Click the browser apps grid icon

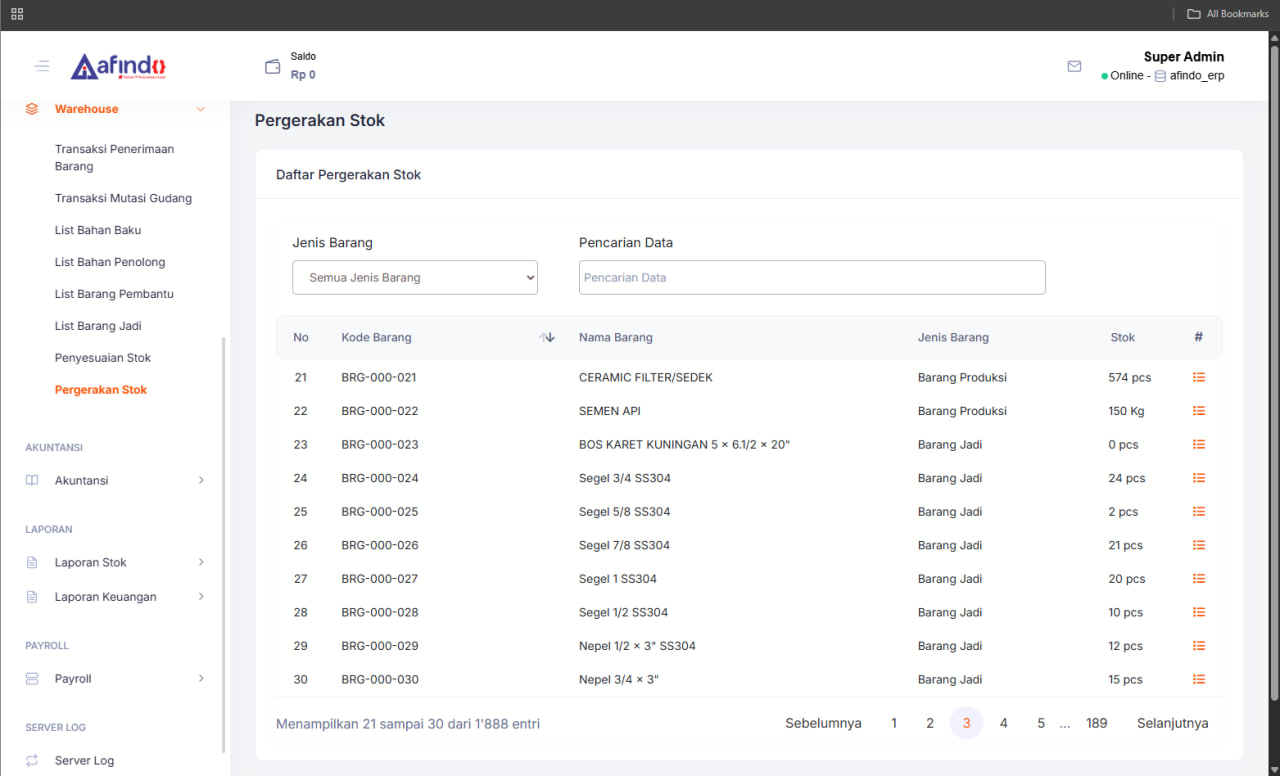pos(17,14)
